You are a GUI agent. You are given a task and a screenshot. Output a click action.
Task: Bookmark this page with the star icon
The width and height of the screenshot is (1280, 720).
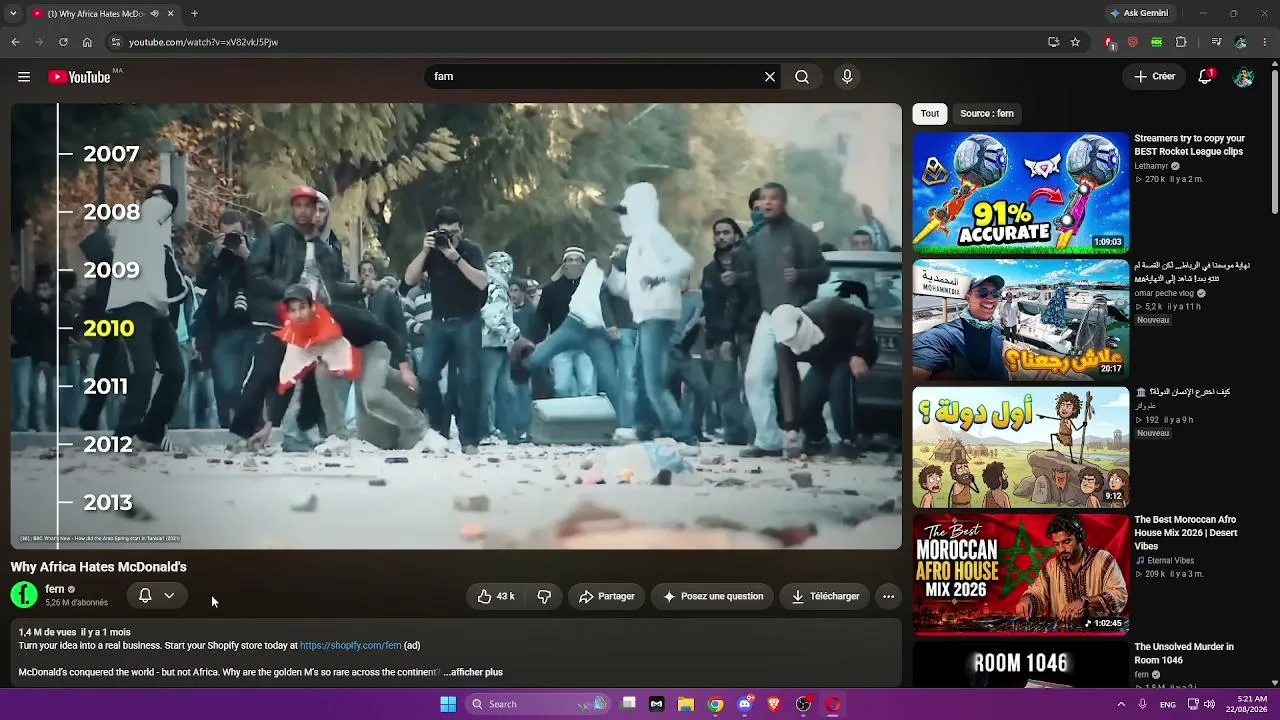(x=1075, y=42)
